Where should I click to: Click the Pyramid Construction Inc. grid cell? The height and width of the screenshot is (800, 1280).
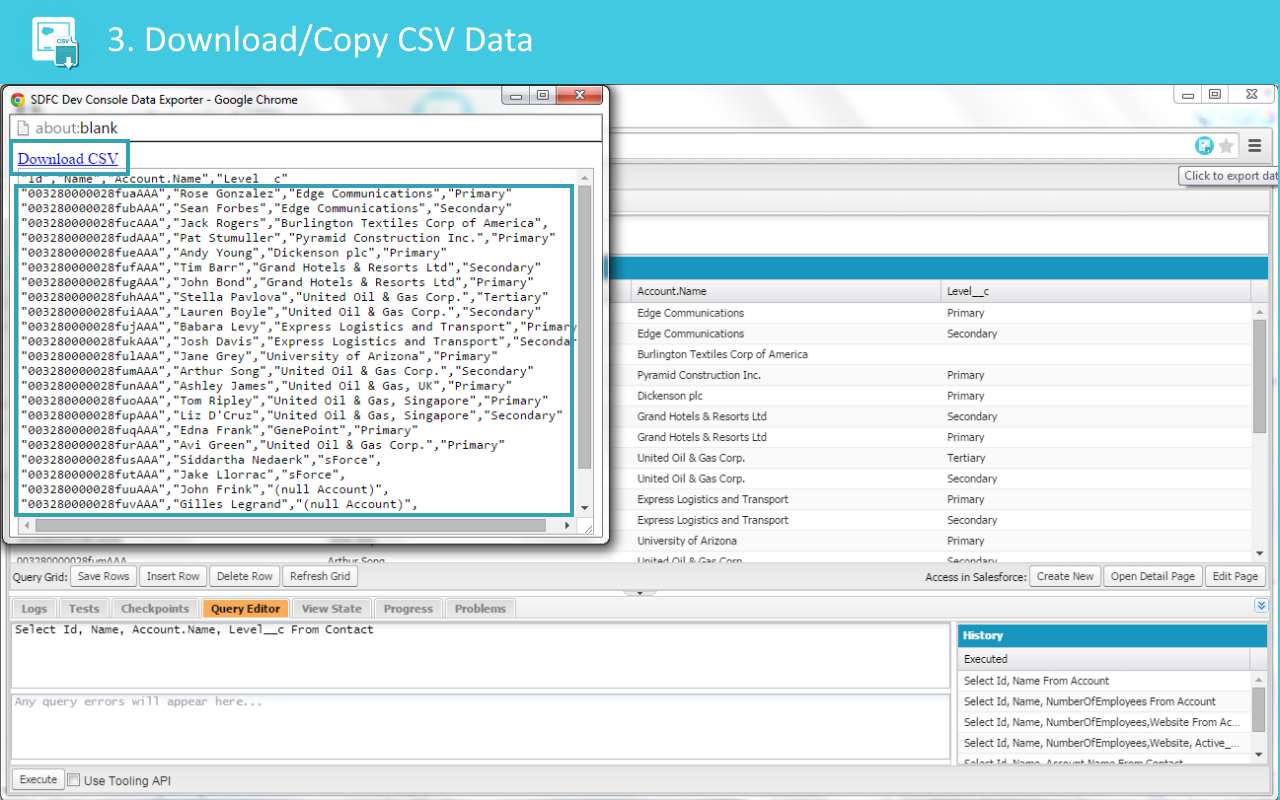pos(786,375)
